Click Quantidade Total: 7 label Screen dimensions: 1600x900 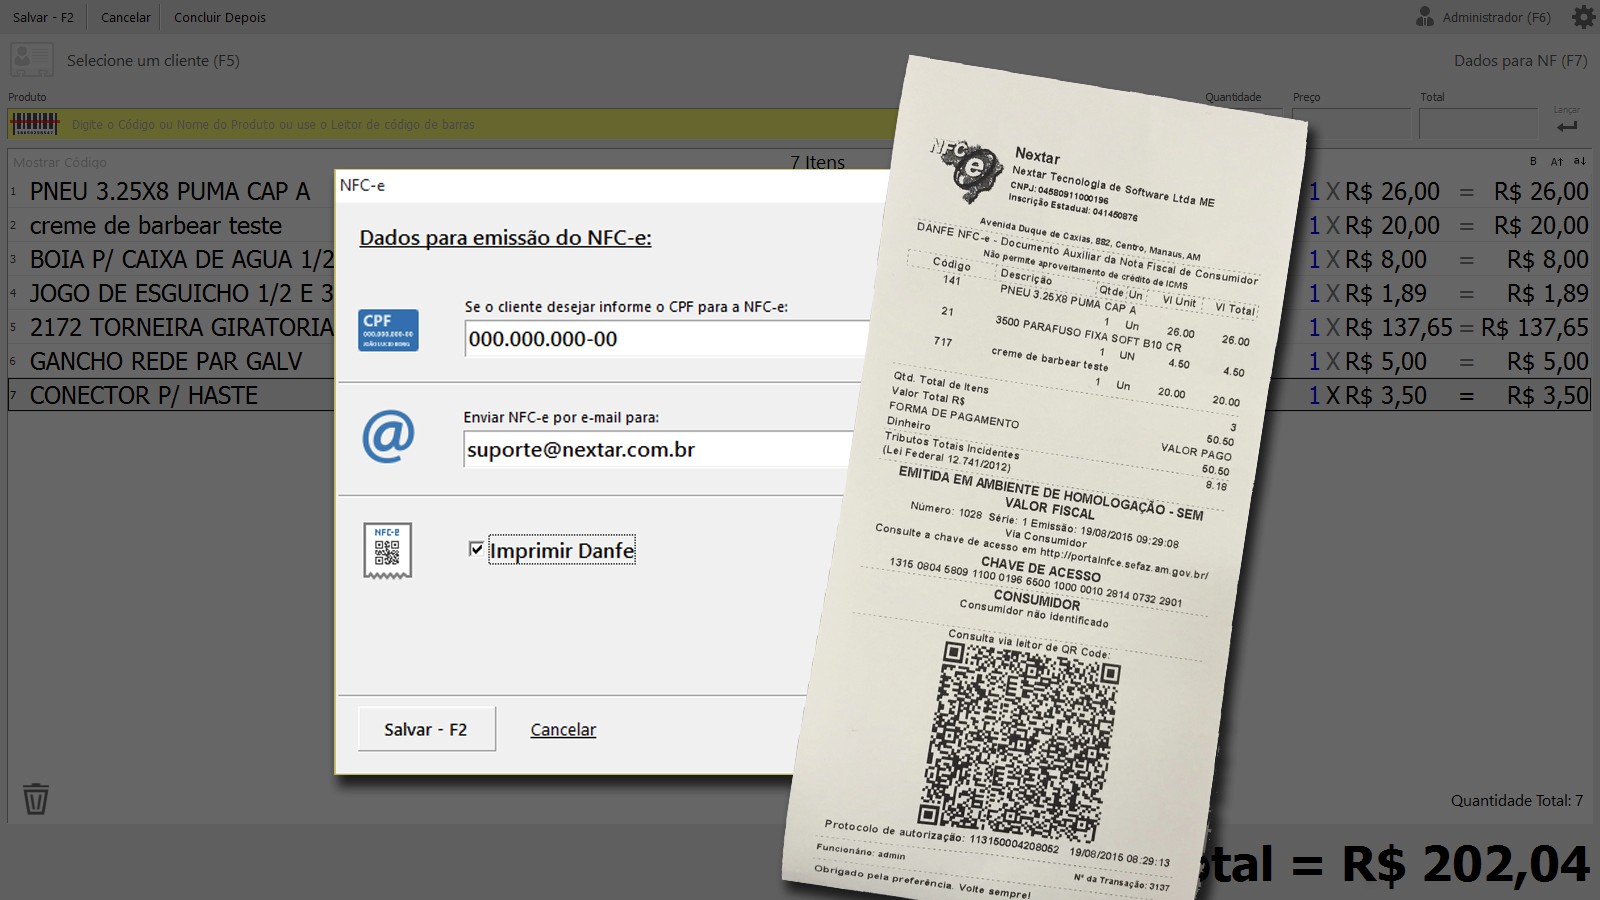pos(1517,800)
